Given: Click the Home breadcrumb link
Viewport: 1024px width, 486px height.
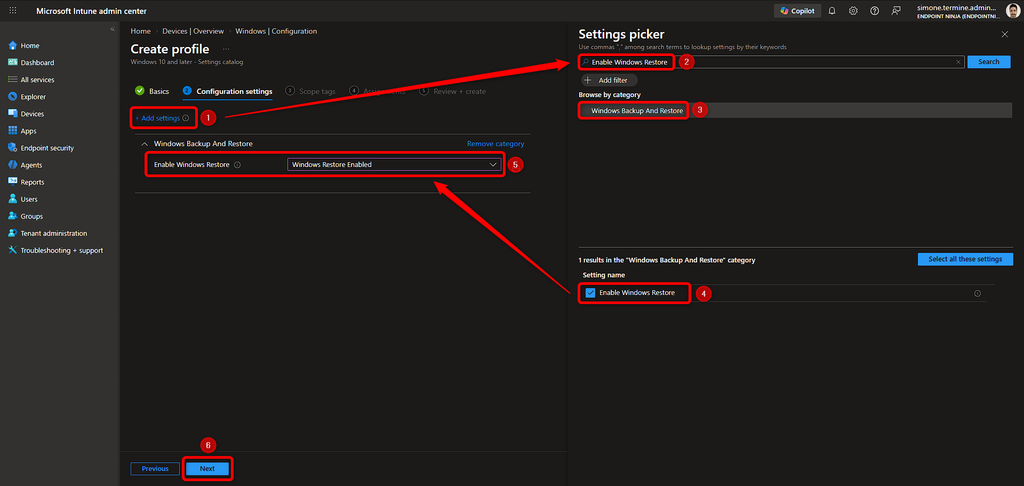Looking at the screenshot, I should click(x=140, y=31).
